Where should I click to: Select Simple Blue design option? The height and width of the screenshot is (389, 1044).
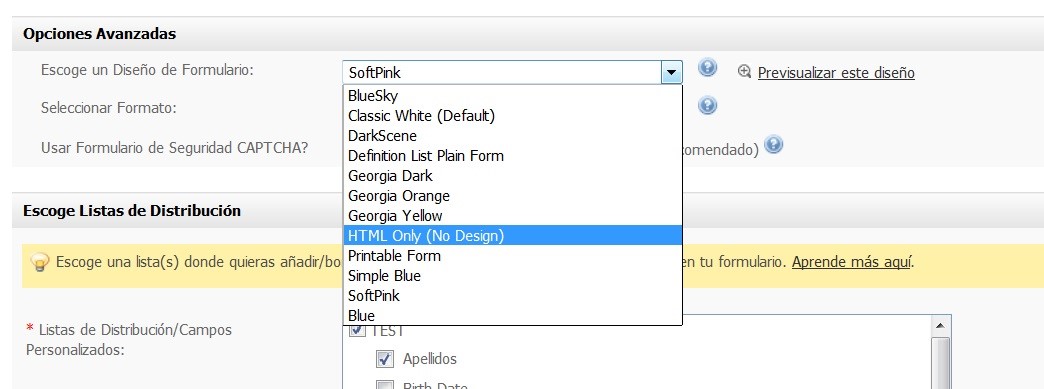pyautogui.click(x=513, y=275)
